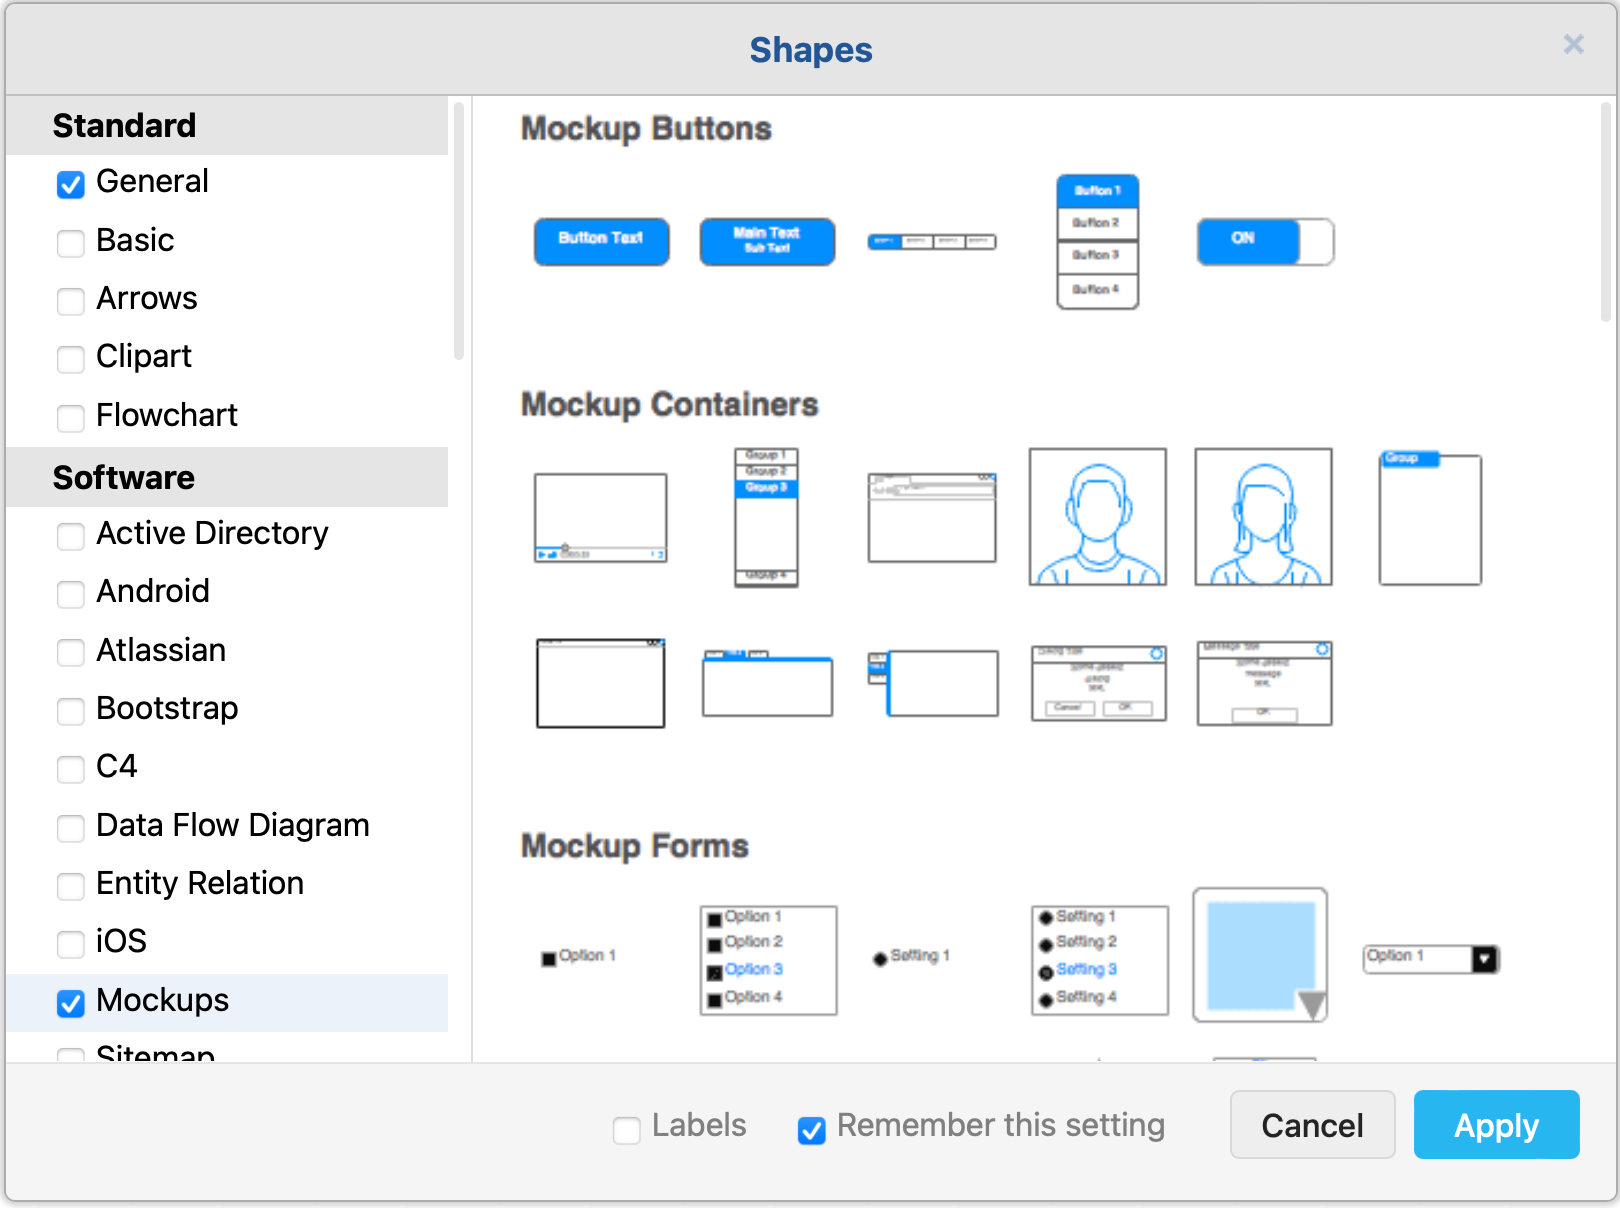Pick the alert box with OK button shape
The width and height of the screenshot is (1620, 1208).
(1263, 683)
